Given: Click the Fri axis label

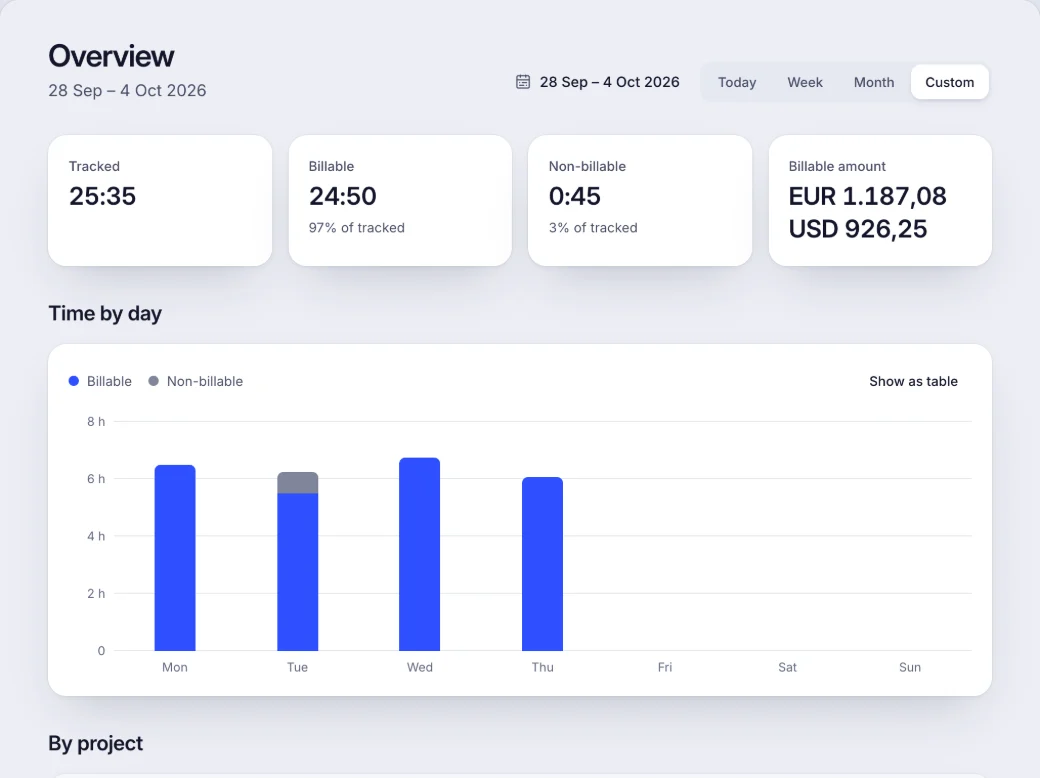Looking at the screenshot, I should (x=665, y=667).
